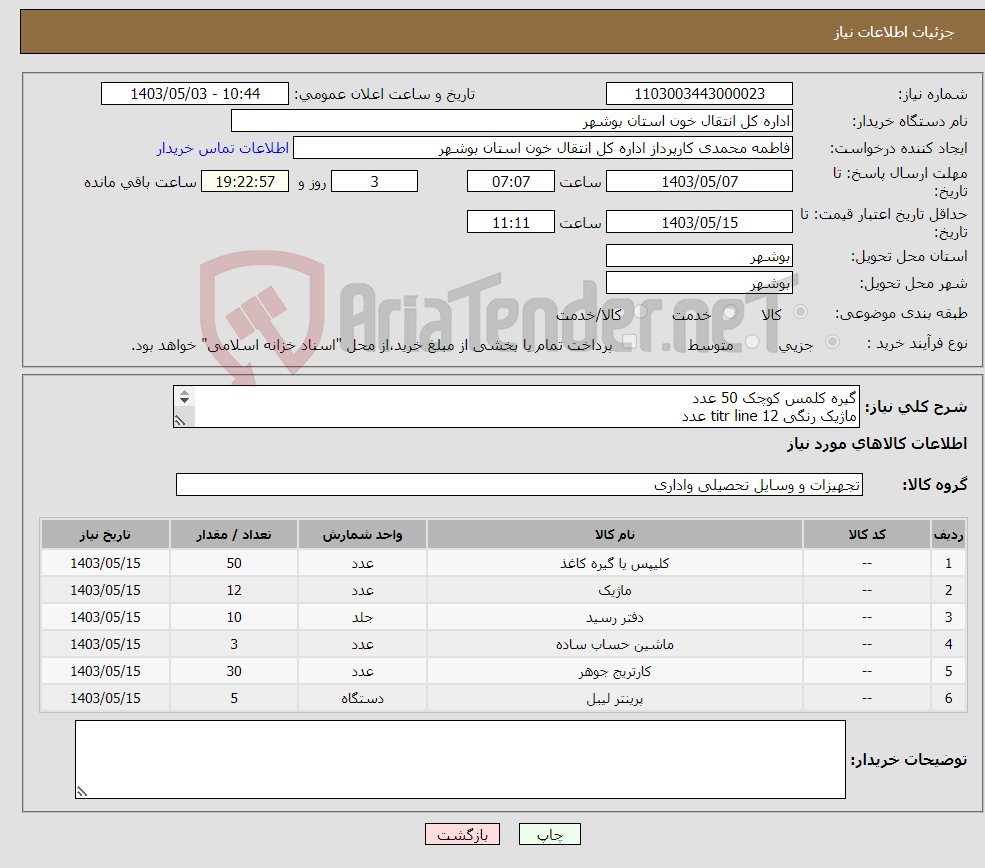Click the تاریخ نیاز column header
The height and width of the screenshot is (868, 985).
105,534
